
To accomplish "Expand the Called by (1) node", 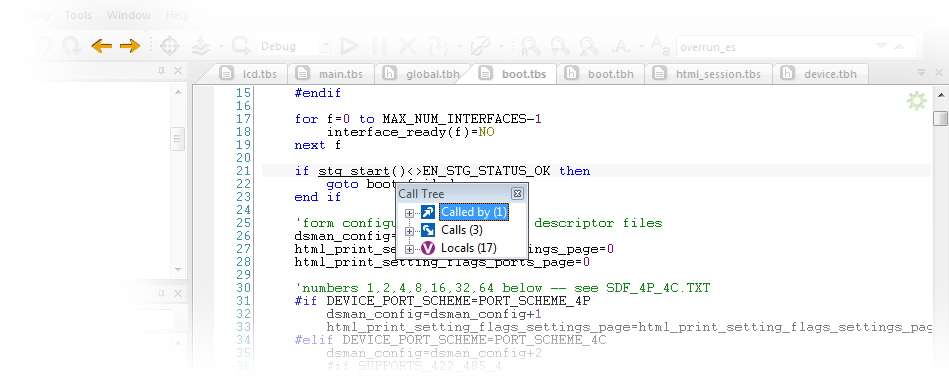I will click(410, 213).
